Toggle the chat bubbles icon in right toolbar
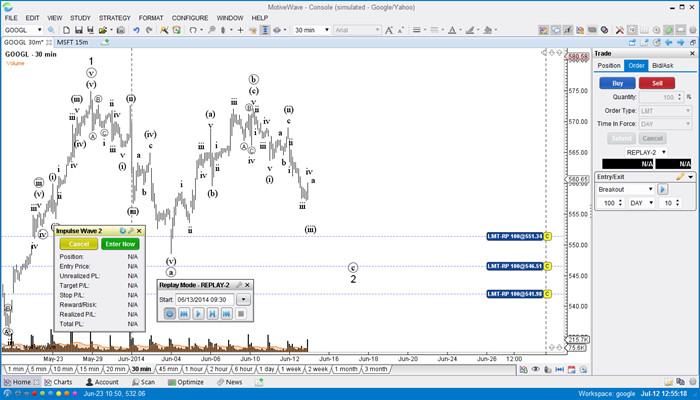The image size is (700, 400). point(556,30)
